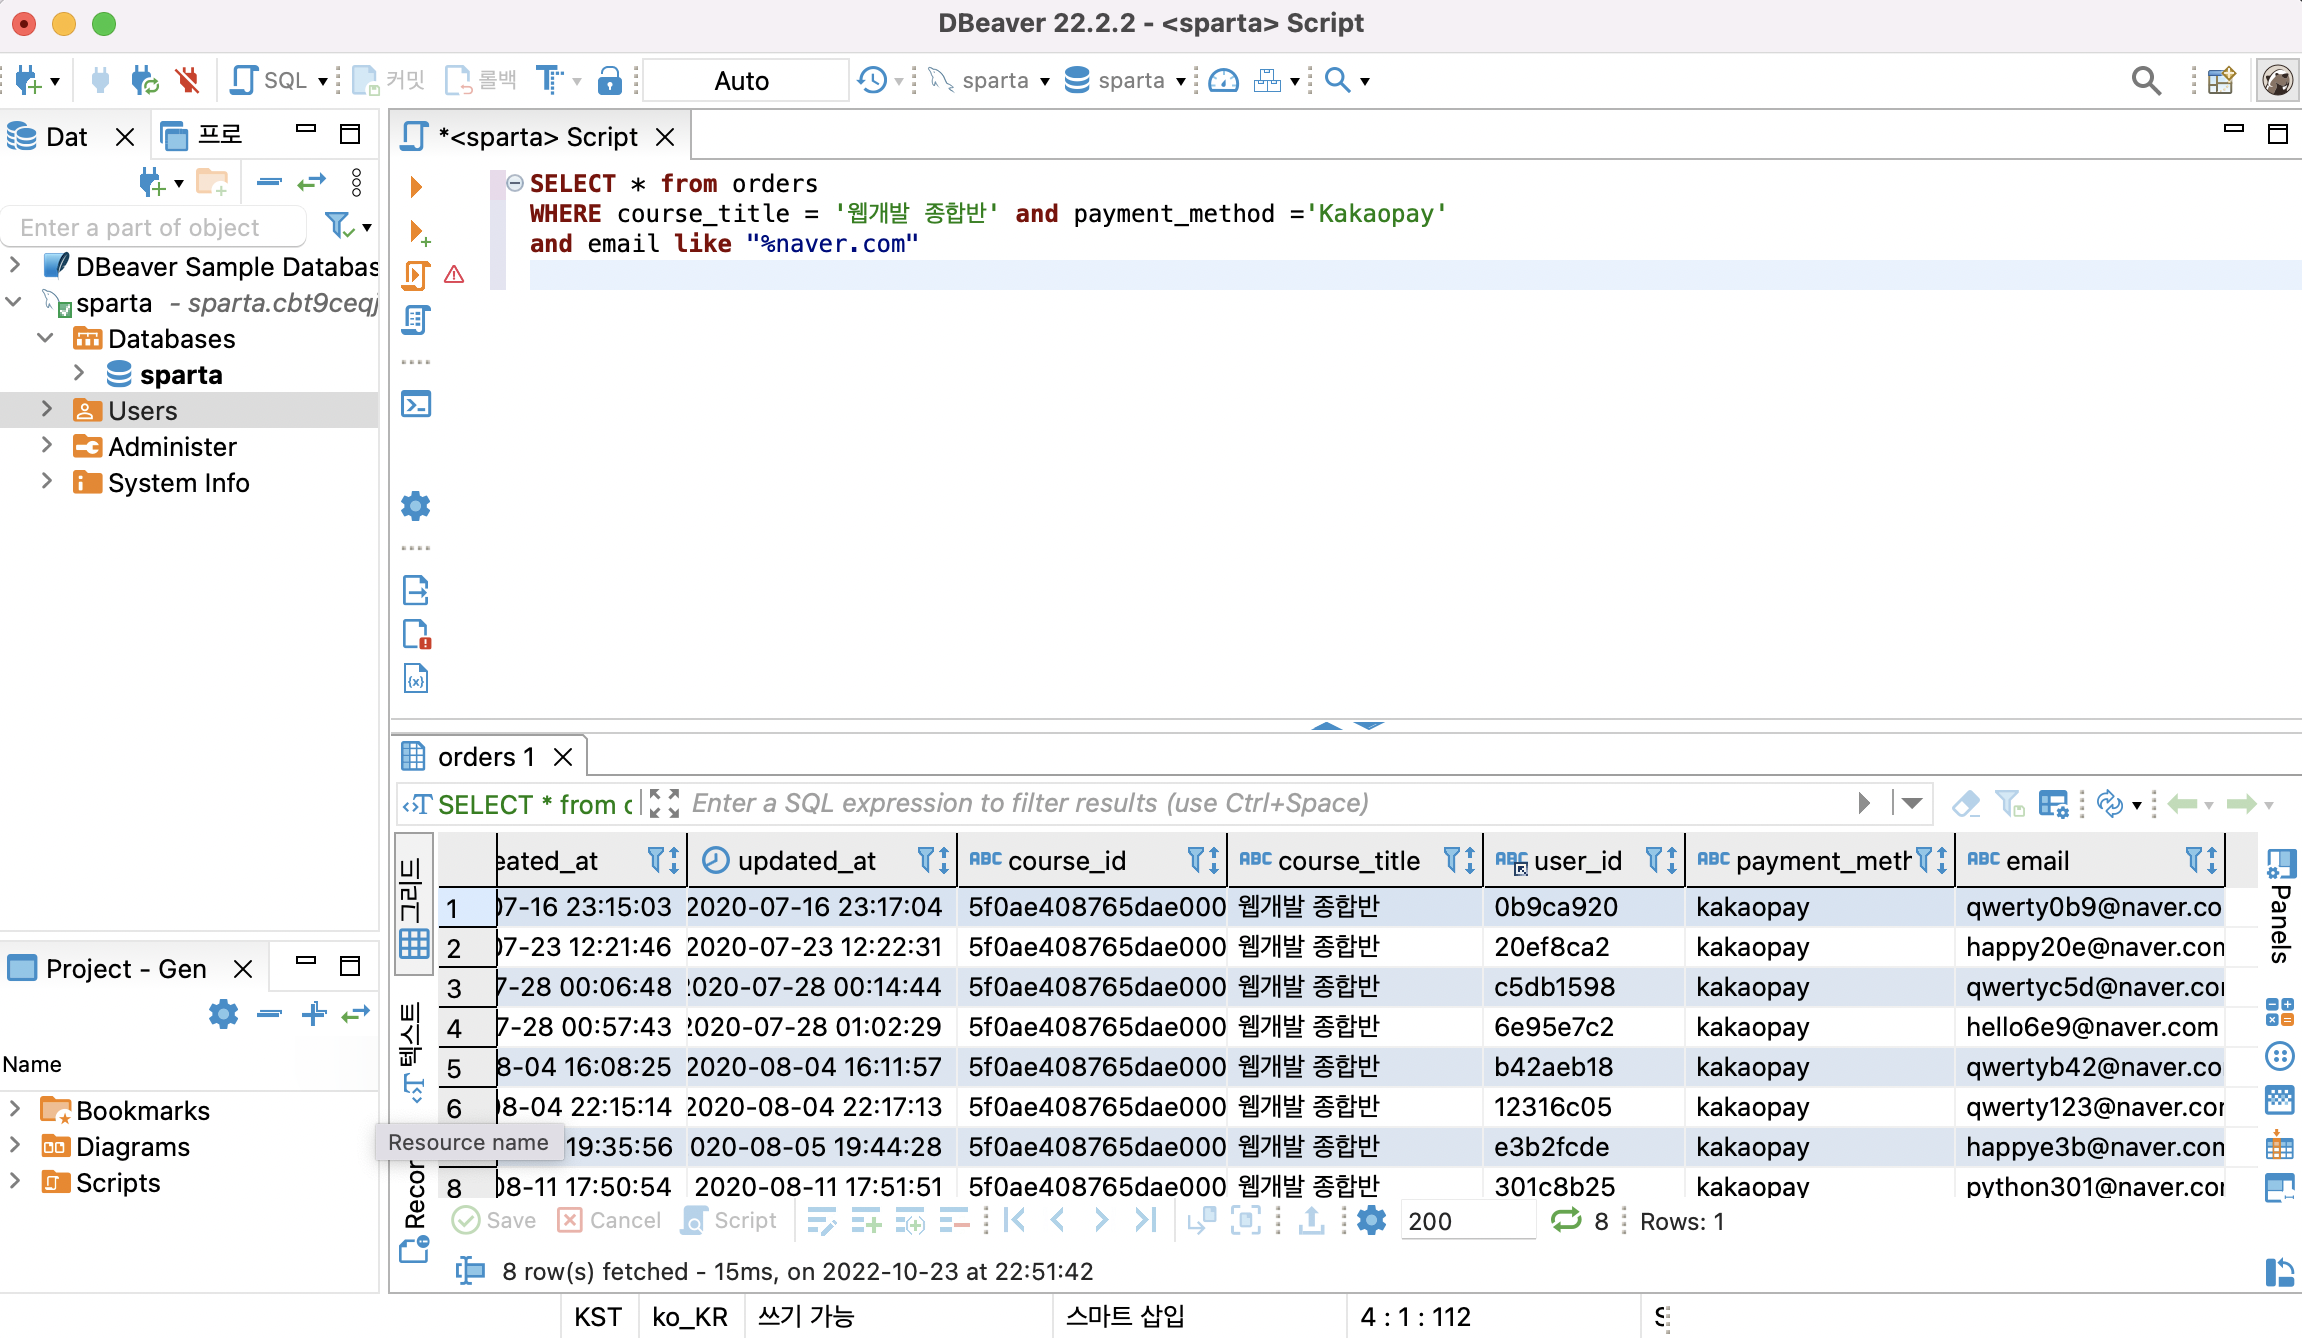Expand the Users tree node

click(46, 410)
